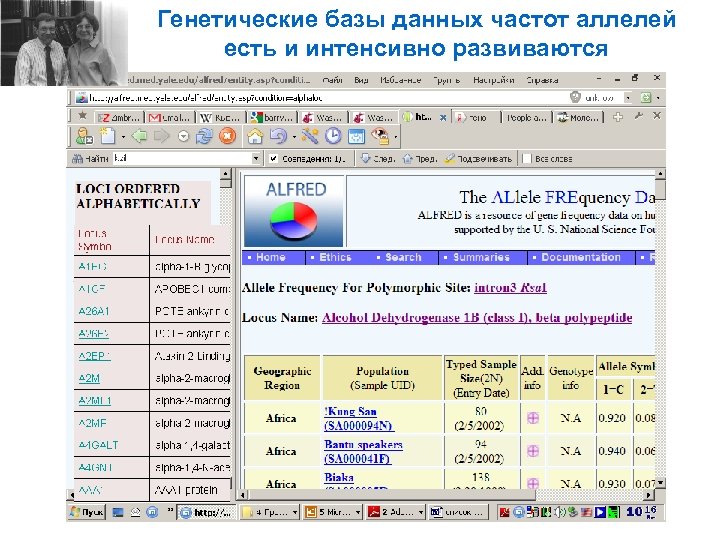Open history with the clock icon

pos(333,136)
